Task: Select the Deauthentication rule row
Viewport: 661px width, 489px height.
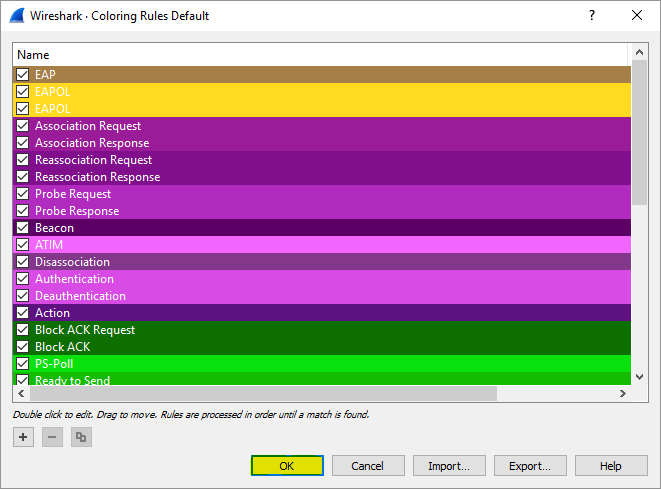Action: click(x=322, y=296)
